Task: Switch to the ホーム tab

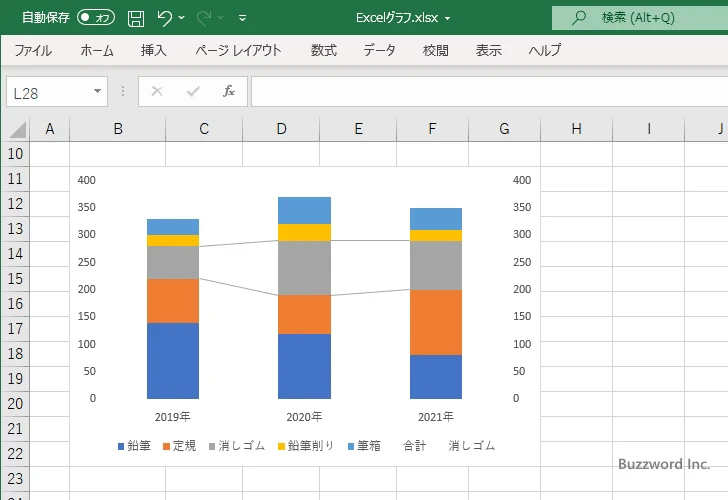Action: 97,50
